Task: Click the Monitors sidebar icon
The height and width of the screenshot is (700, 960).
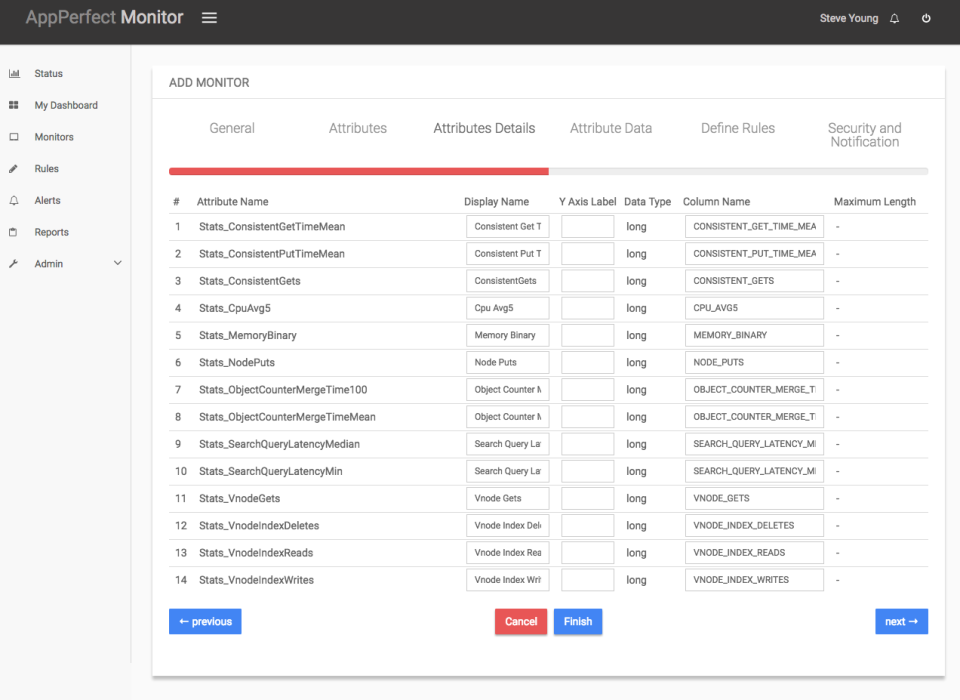Action: [x=14, y=136]
